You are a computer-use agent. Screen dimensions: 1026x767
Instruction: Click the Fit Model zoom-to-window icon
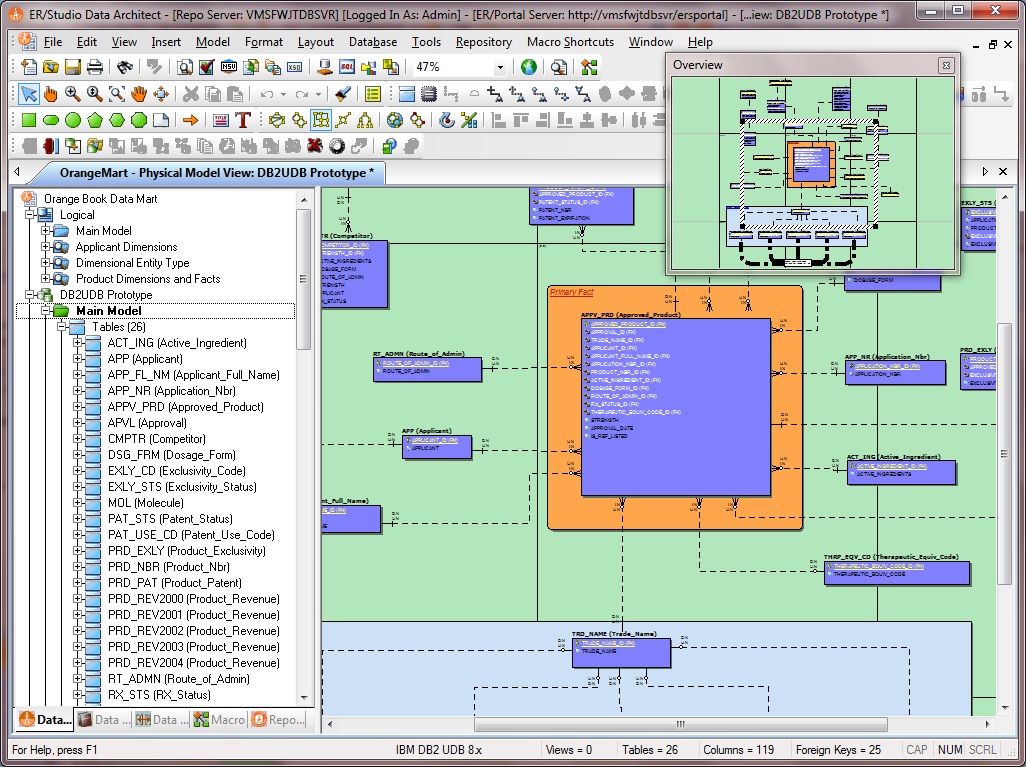[x=117, y=94]
